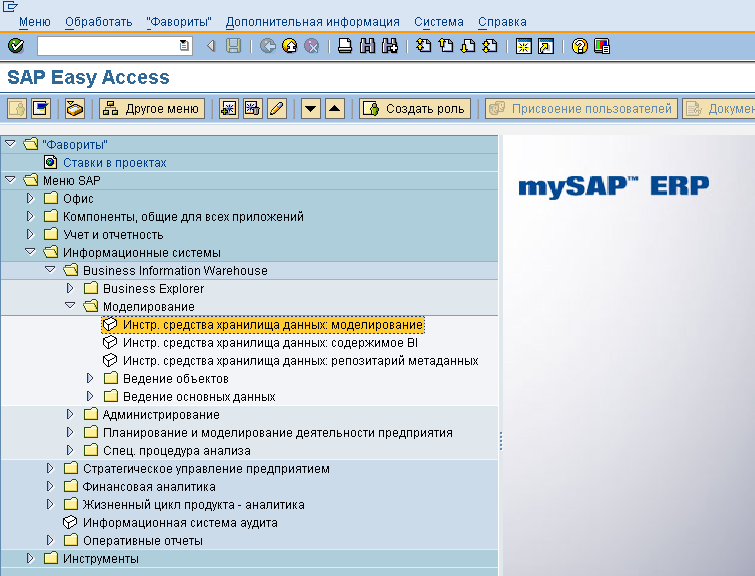Image resolution: width=755 pixels, height=576 pixels.
Task: Select Инстр. средства хранилища данных: содержимое BI
Action: (x=271, y=343)
